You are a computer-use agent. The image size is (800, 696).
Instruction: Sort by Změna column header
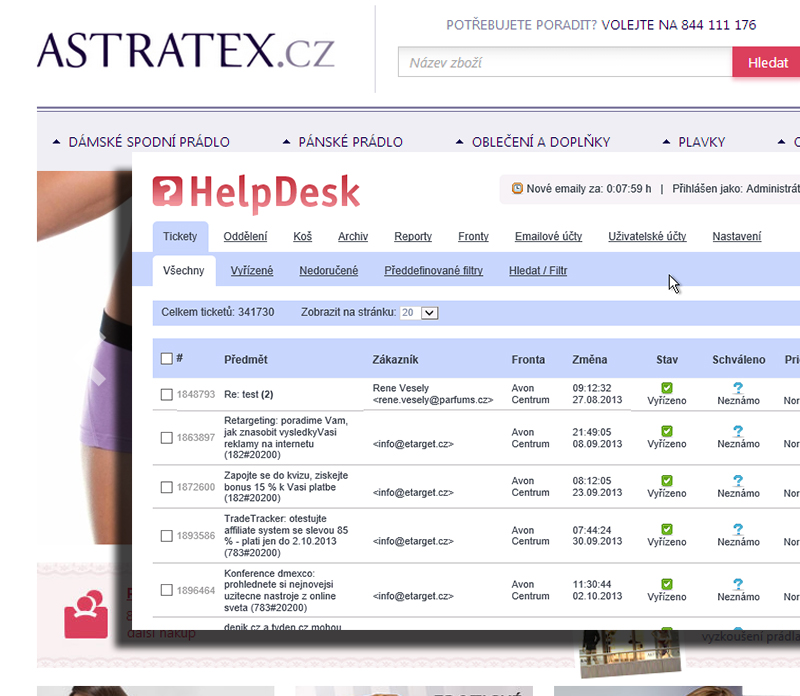589,360
